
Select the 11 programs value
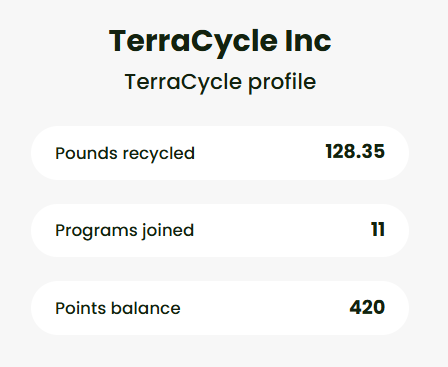(378, 229)
